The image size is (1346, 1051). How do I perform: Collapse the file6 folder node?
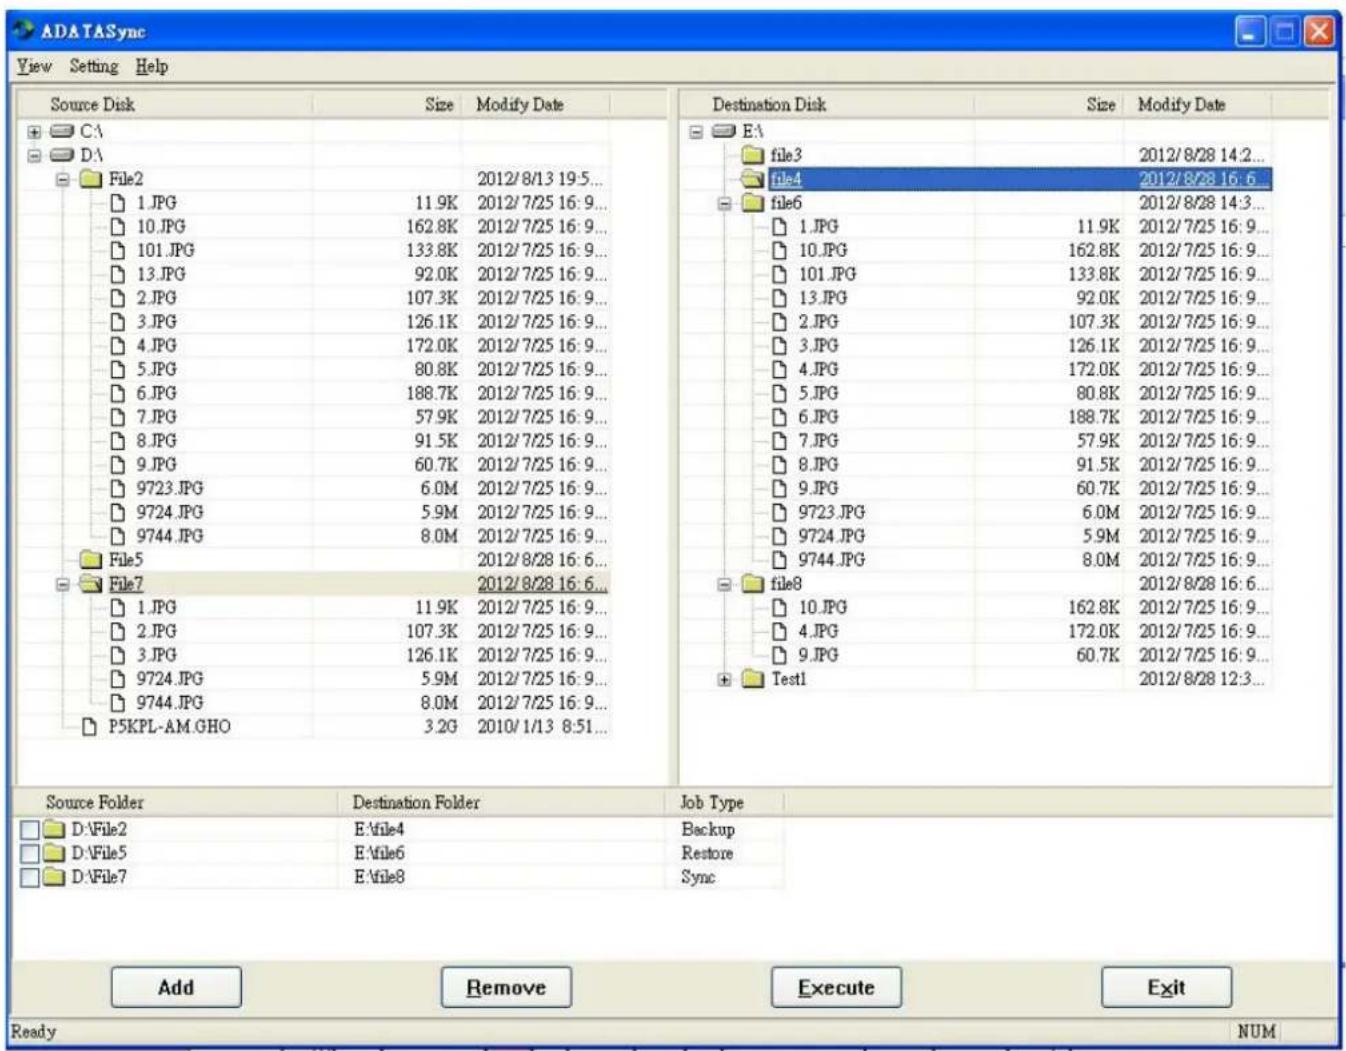pyautogui.click(x=725, y=204)
